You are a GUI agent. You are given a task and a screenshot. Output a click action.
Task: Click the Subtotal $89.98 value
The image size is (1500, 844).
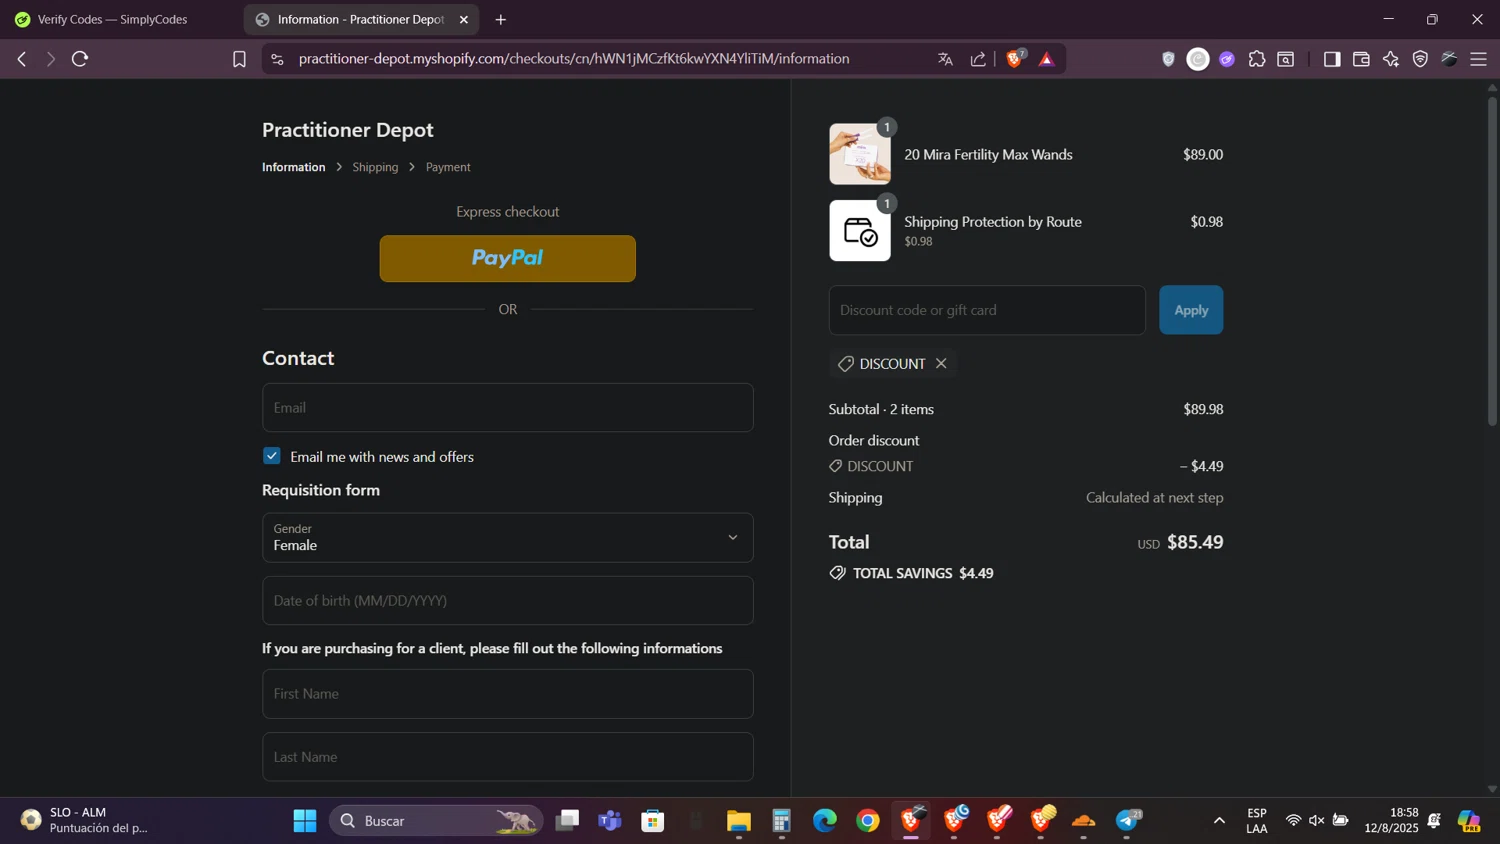tap(1203, 409)
